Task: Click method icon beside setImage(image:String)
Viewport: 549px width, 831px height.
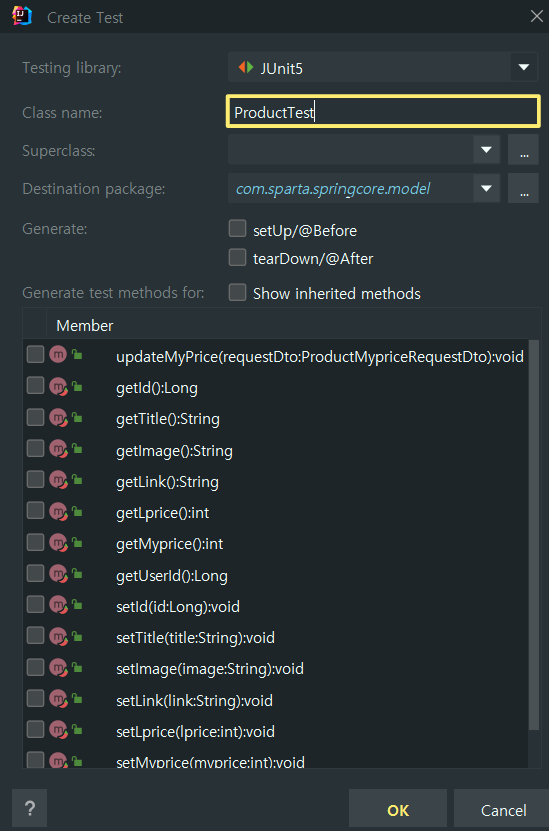Action: coord(58,668)
